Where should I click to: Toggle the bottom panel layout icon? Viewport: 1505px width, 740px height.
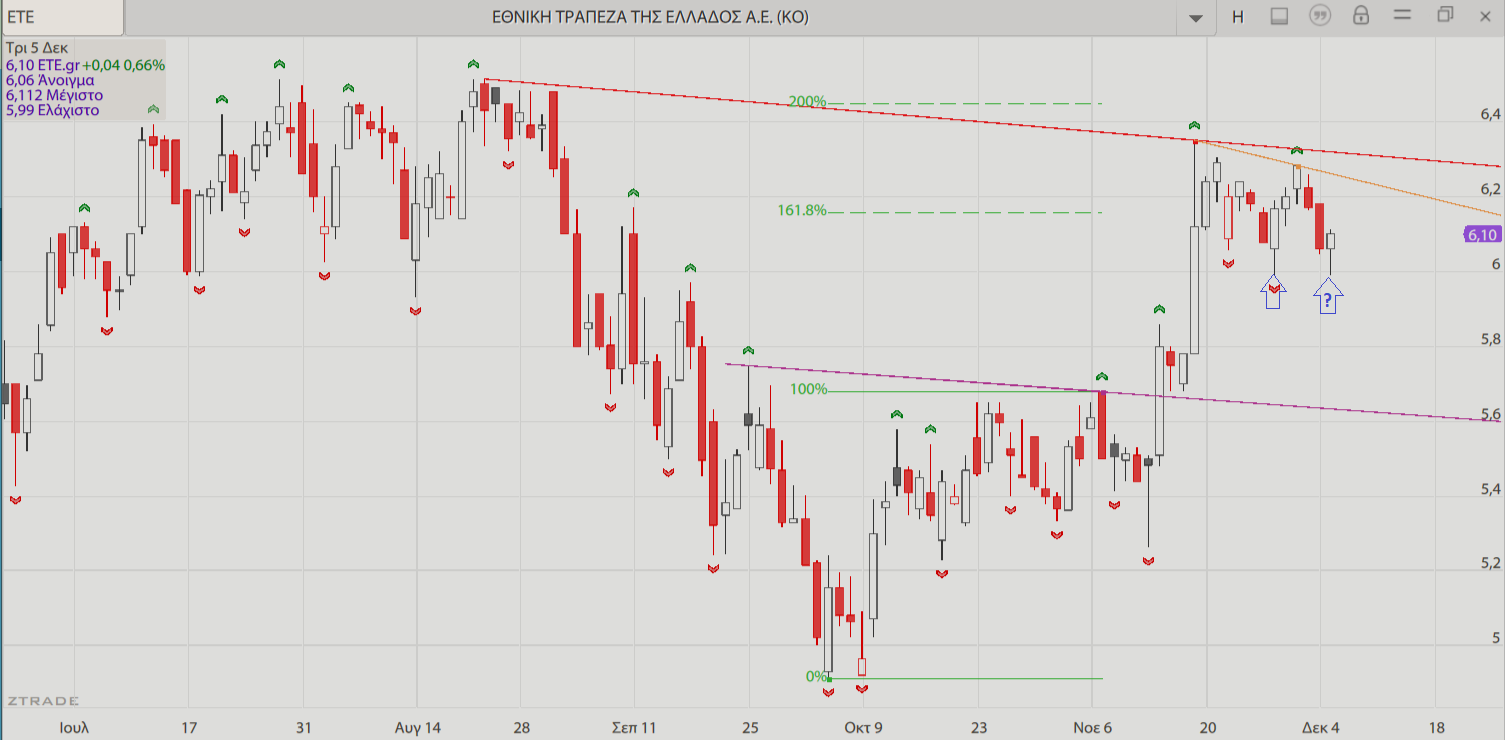[x=1279, y=16]
